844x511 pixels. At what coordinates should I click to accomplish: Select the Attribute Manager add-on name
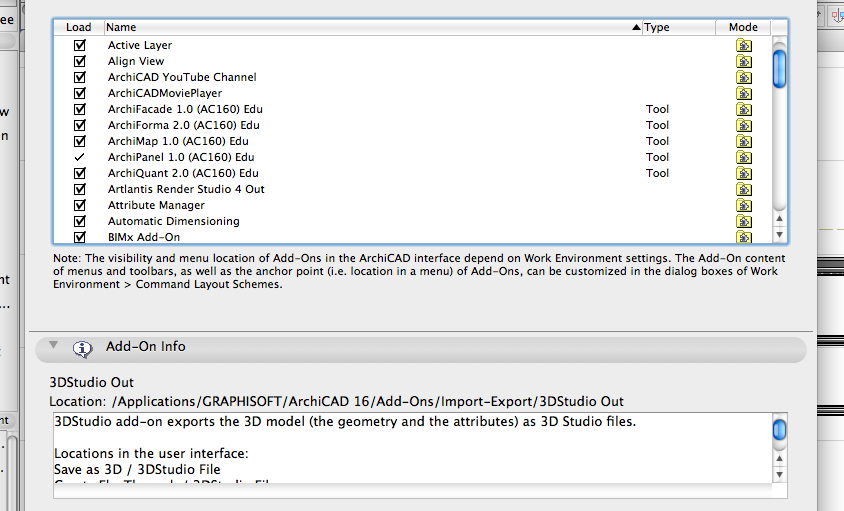pyautogui.click(x=156, y=205)
